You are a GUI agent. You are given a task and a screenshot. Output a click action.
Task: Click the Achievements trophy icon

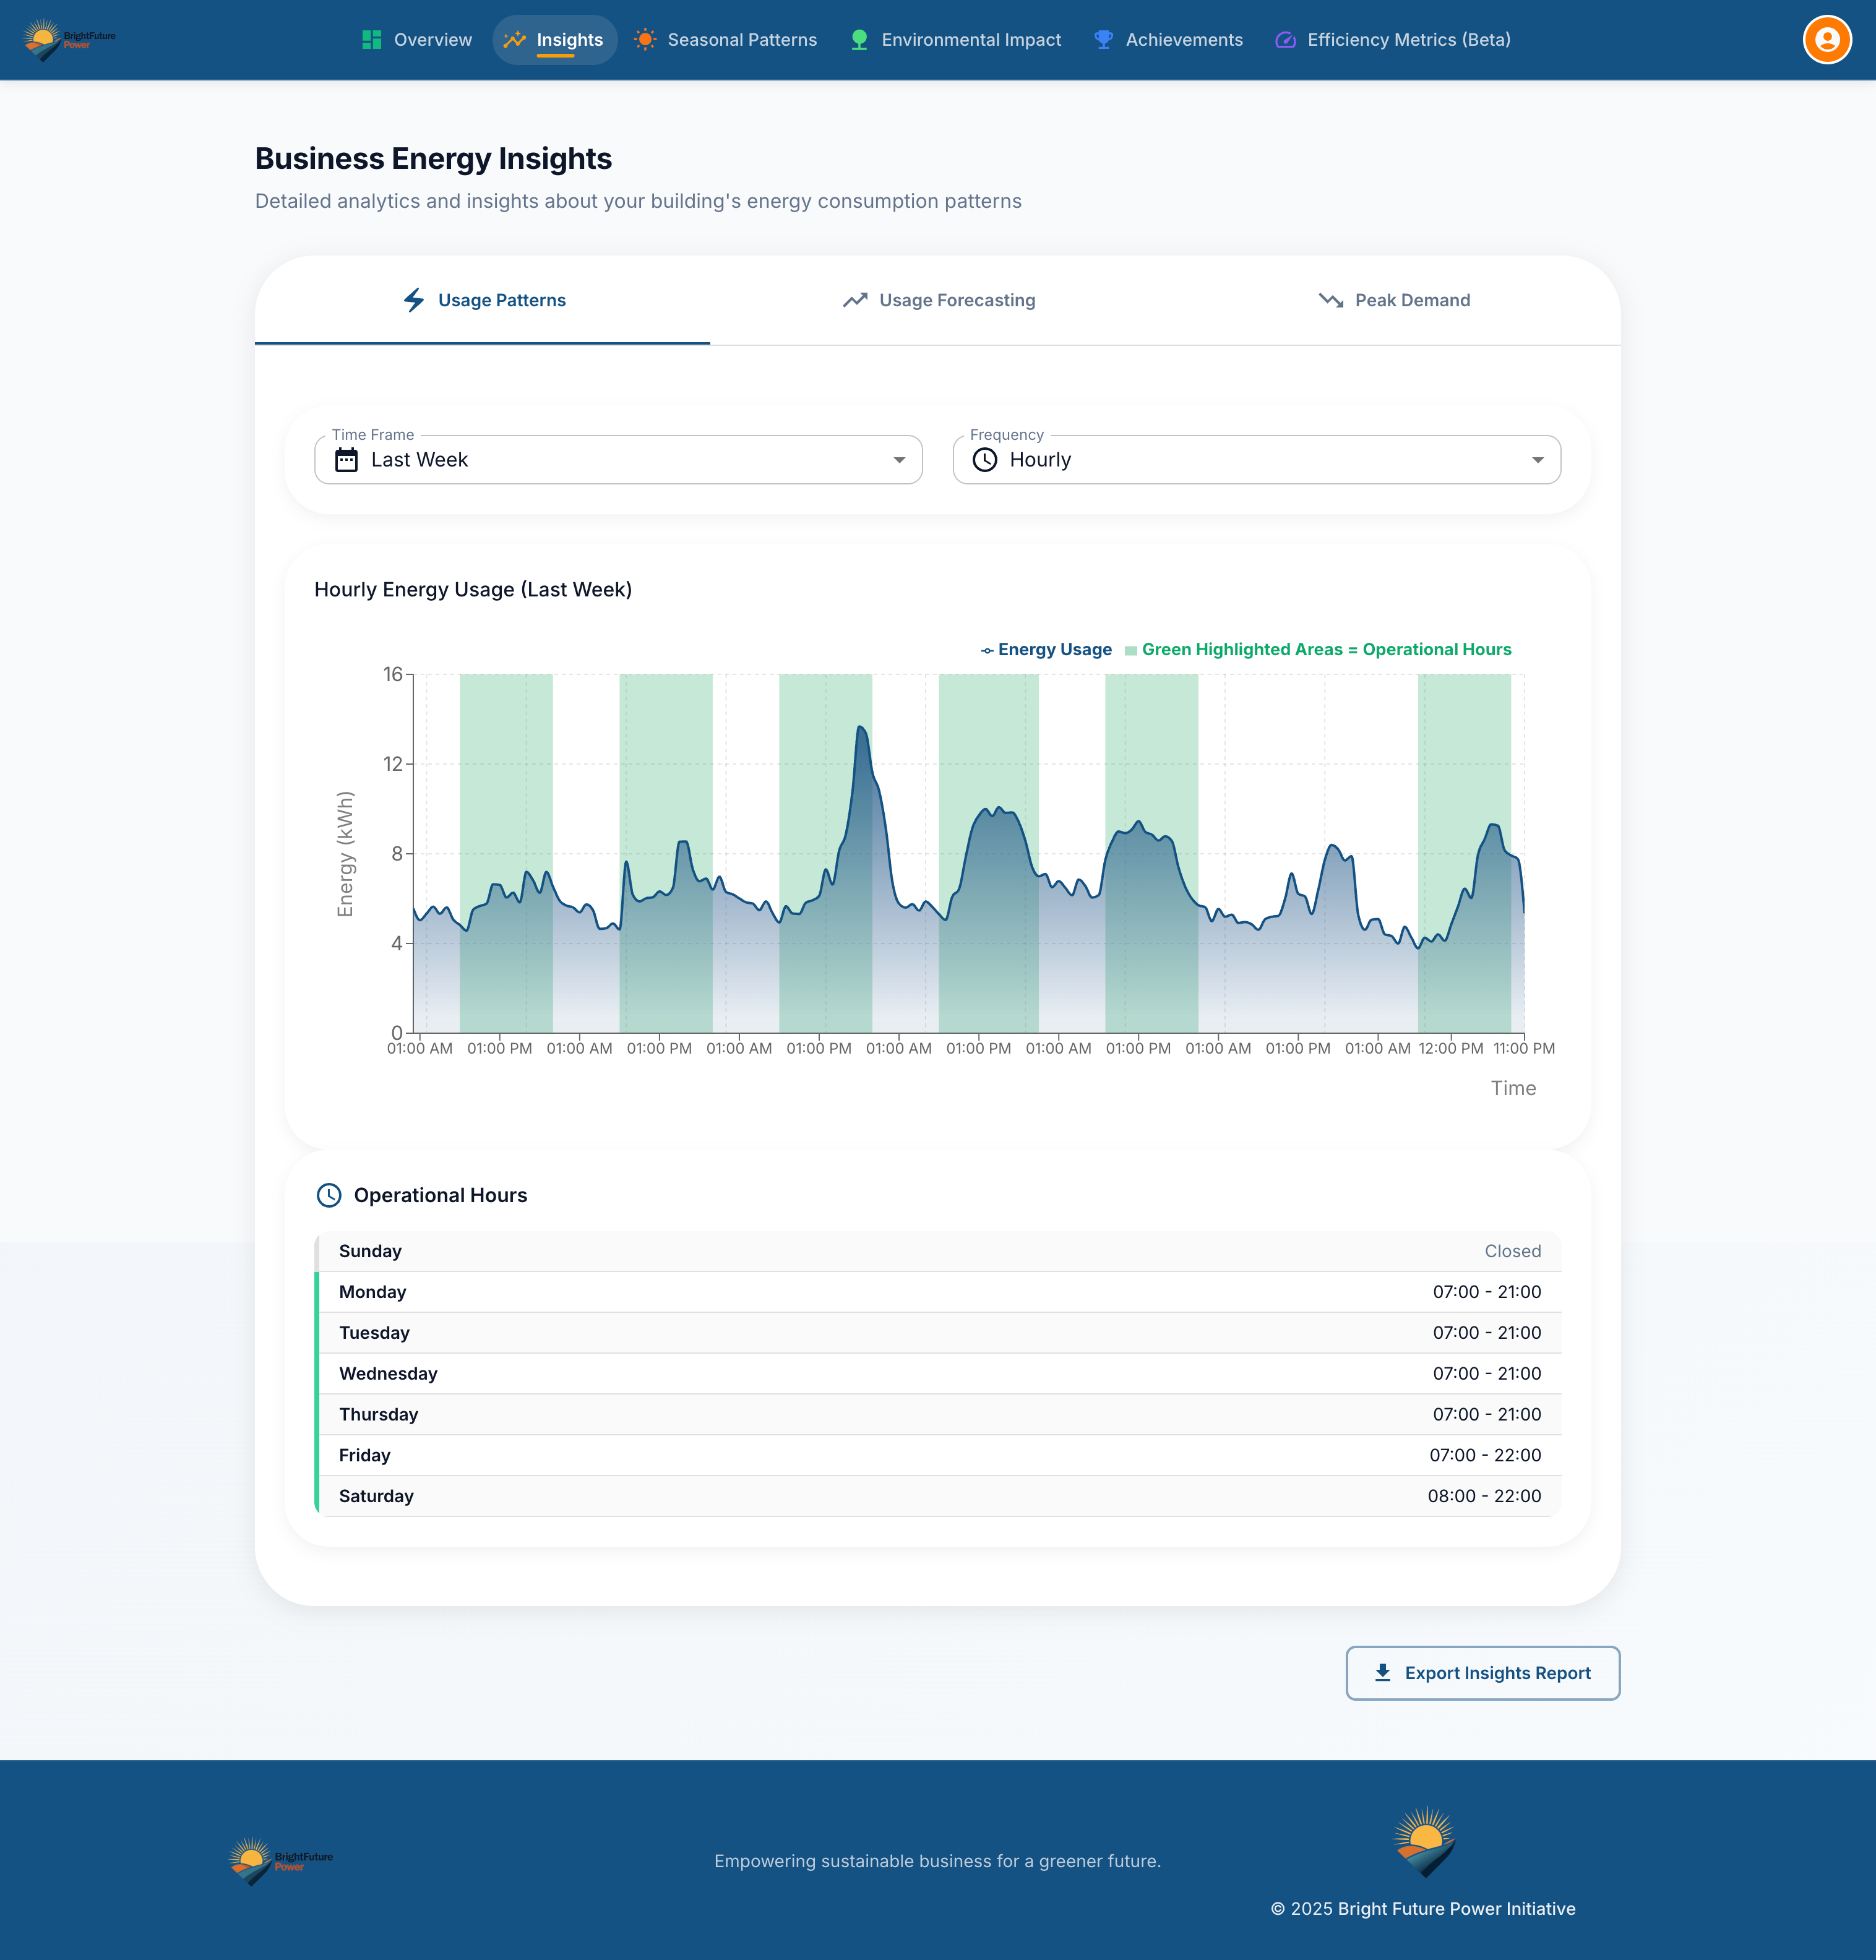tap(1103, 40)
